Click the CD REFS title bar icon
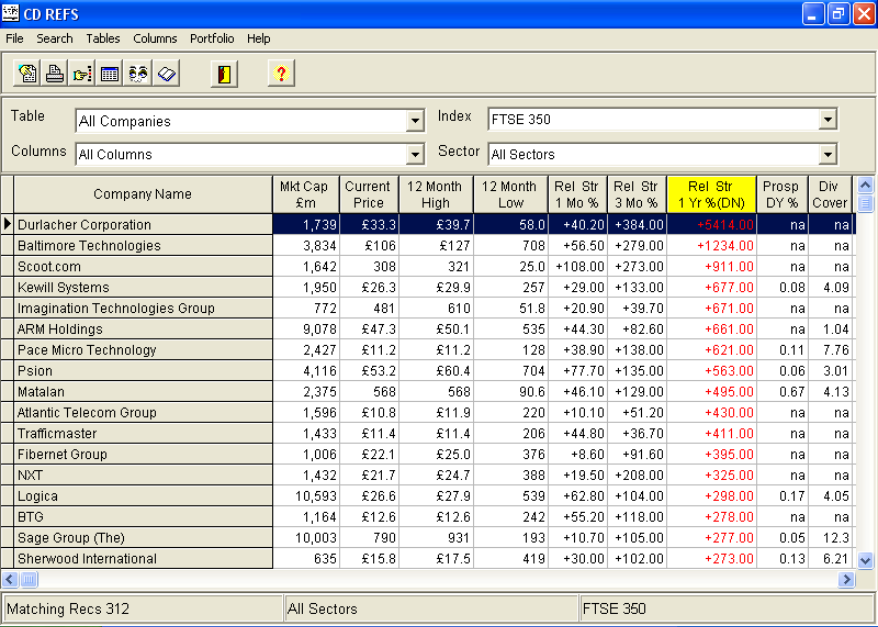 pos(11,12)
